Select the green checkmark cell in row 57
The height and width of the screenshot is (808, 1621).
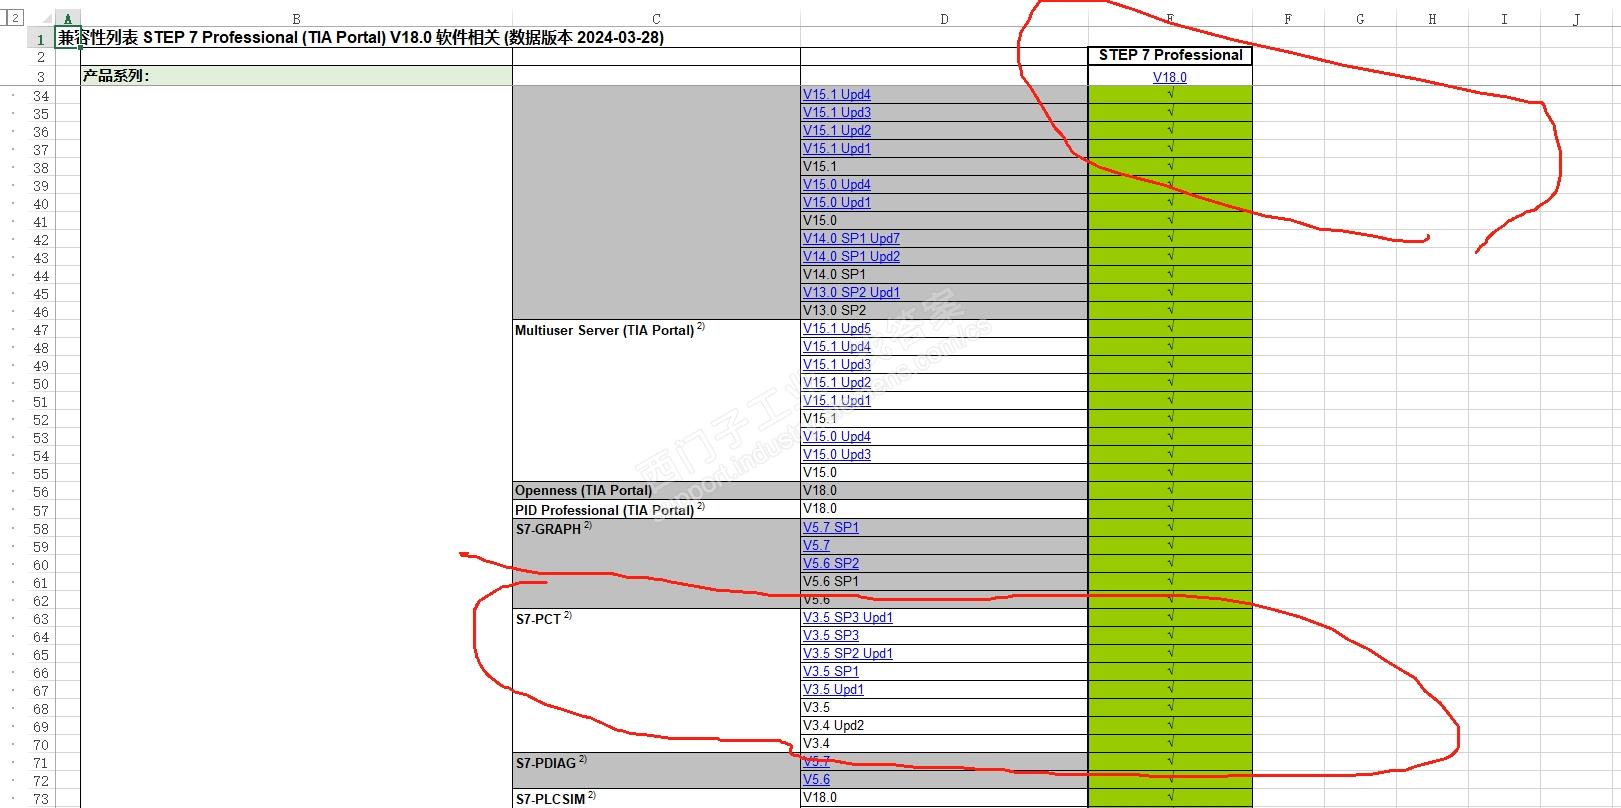[1170, 509]
